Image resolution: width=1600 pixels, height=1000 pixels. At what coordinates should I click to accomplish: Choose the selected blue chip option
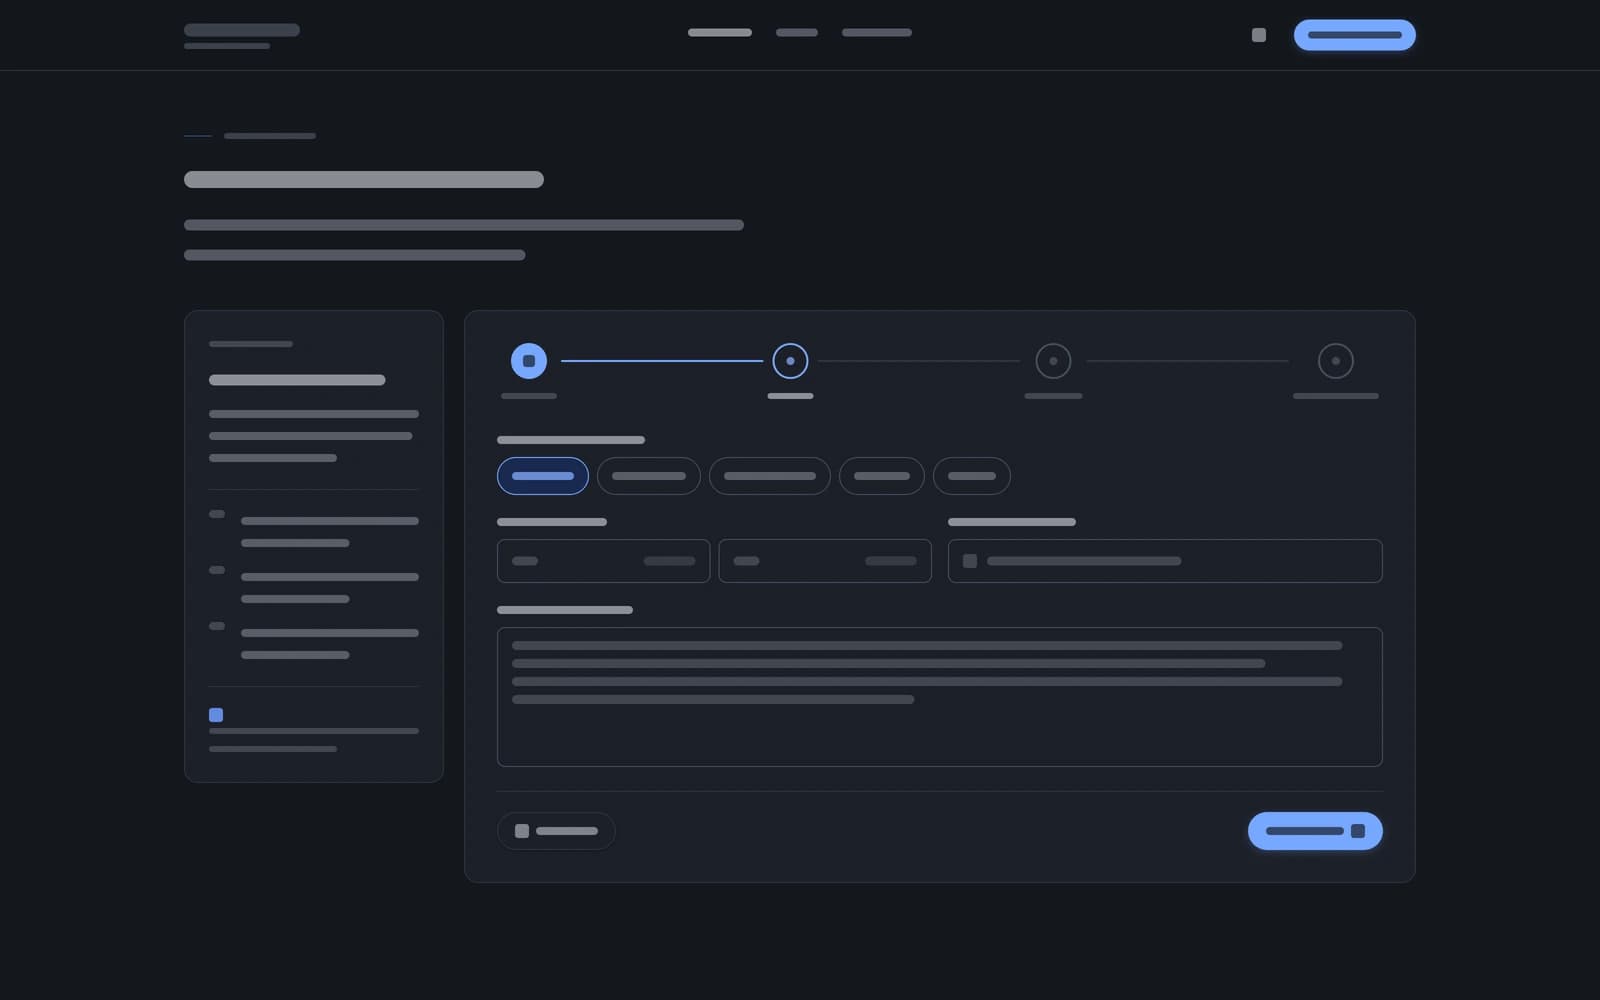pos(543,476)
